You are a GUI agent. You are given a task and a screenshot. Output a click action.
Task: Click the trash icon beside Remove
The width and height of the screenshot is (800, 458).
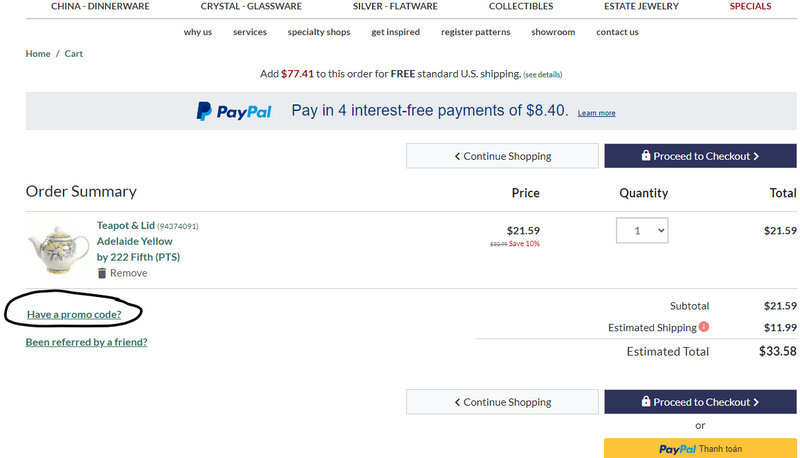click(x=102, y=273)
